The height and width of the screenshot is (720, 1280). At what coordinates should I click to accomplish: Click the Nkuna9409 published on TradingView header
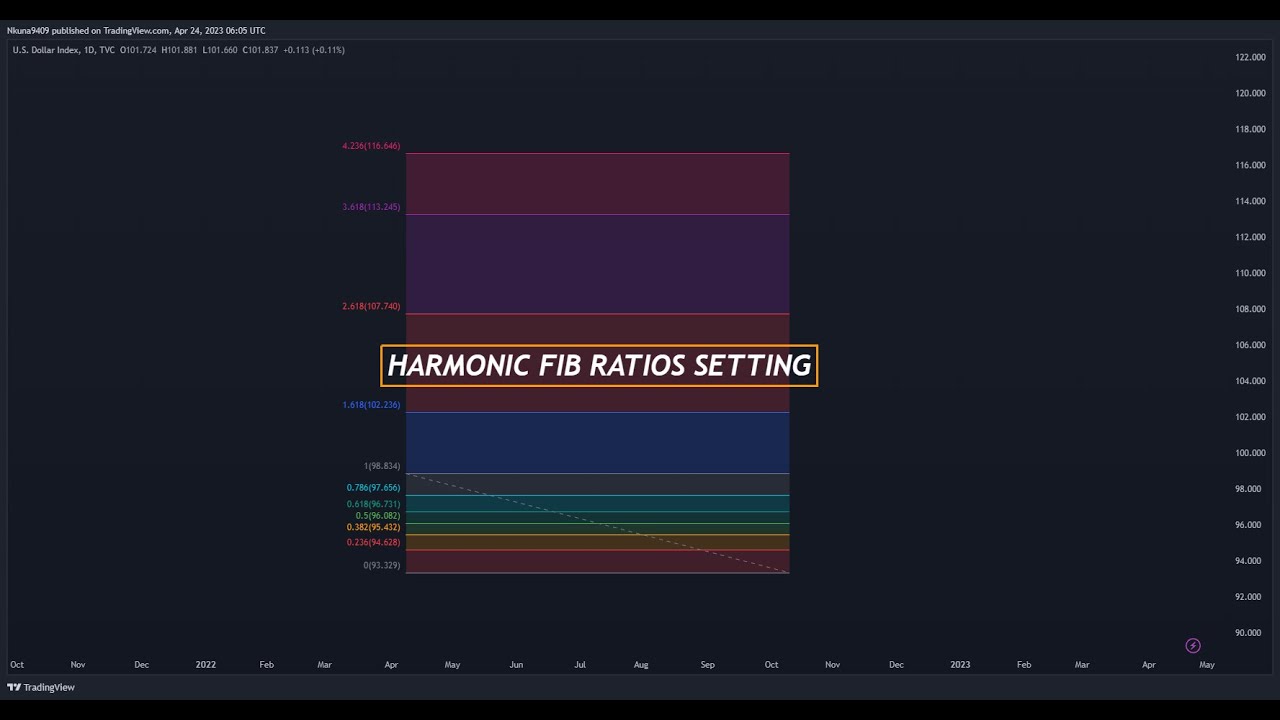click(136, 31)
